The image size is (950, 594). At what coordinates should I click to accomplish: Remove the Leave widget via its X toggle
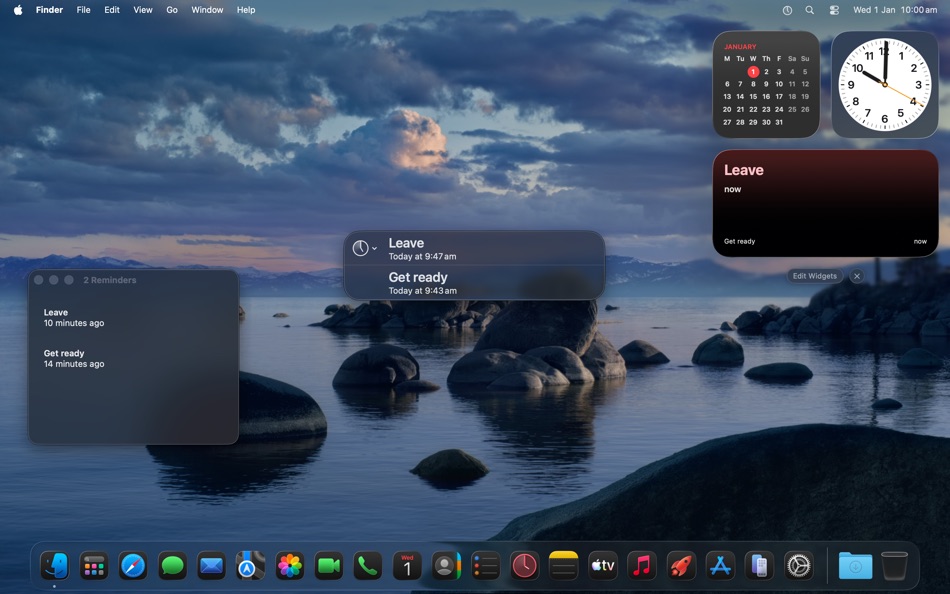(857, 276)
